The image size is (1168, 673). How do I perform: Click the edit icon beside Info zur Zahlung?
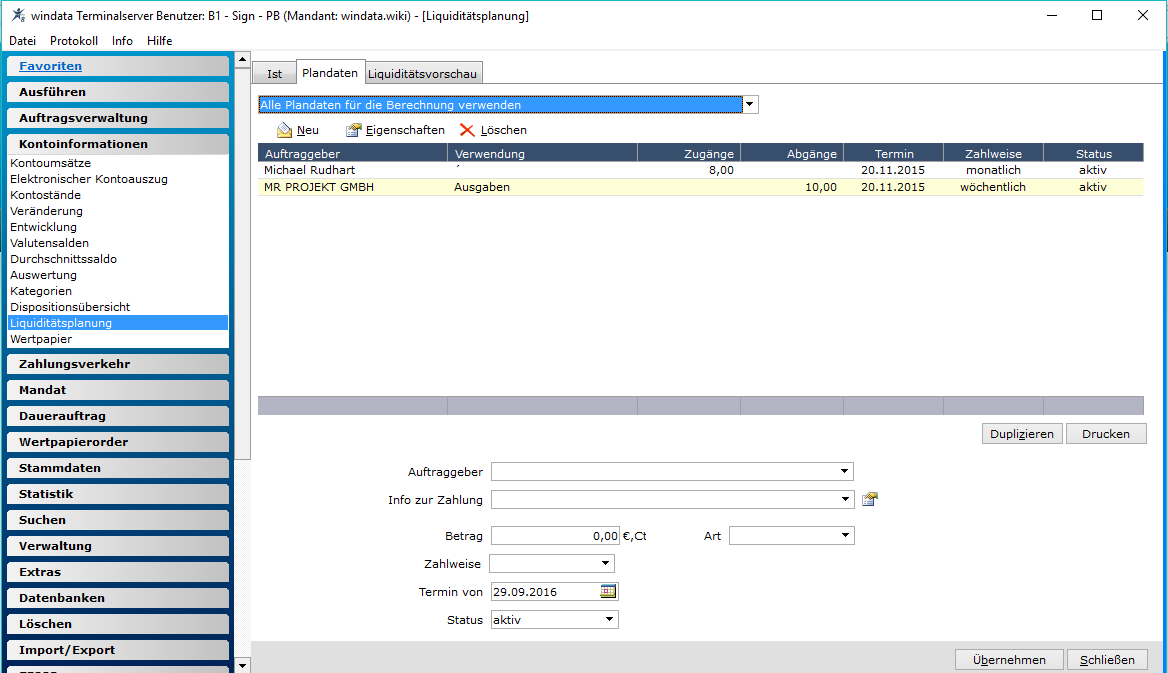pos(869,499)
